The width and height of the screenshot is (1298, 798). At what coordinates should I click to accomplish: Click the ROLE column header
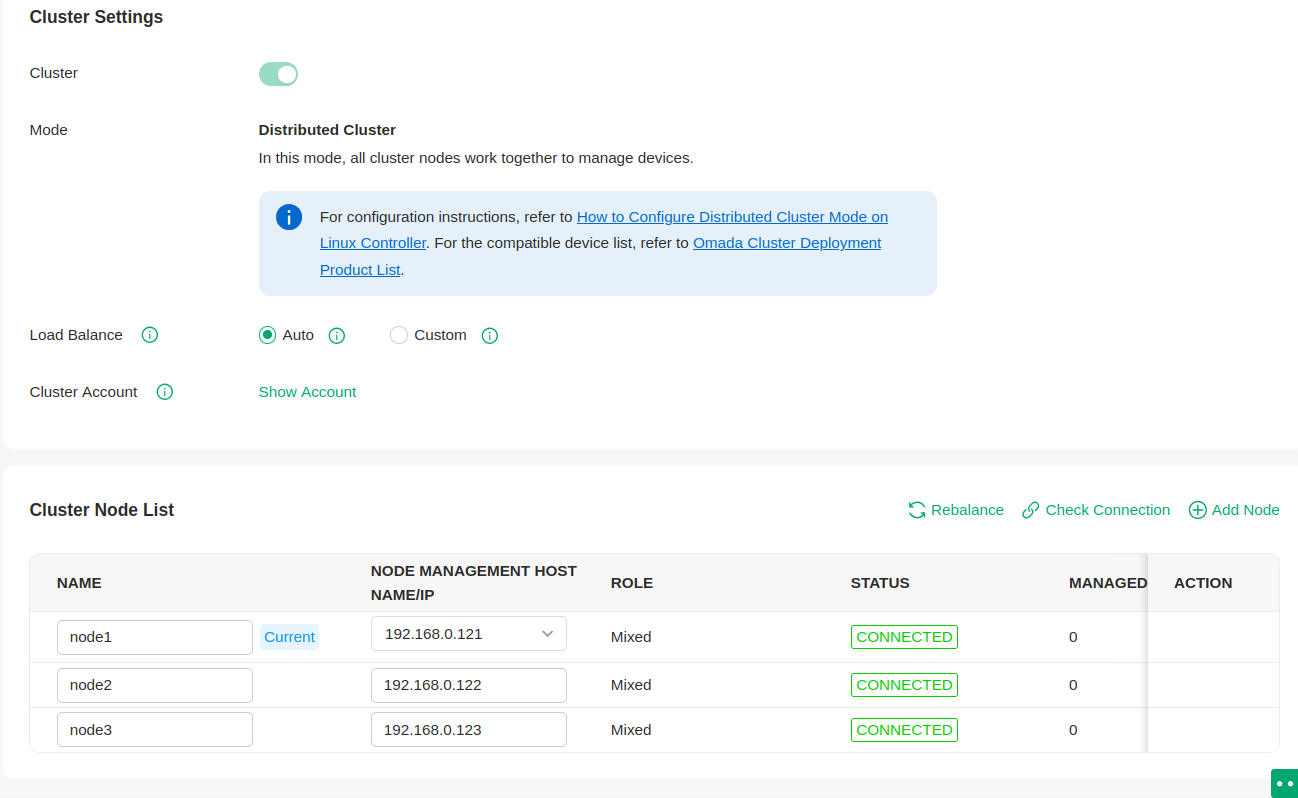coord(632,583)
